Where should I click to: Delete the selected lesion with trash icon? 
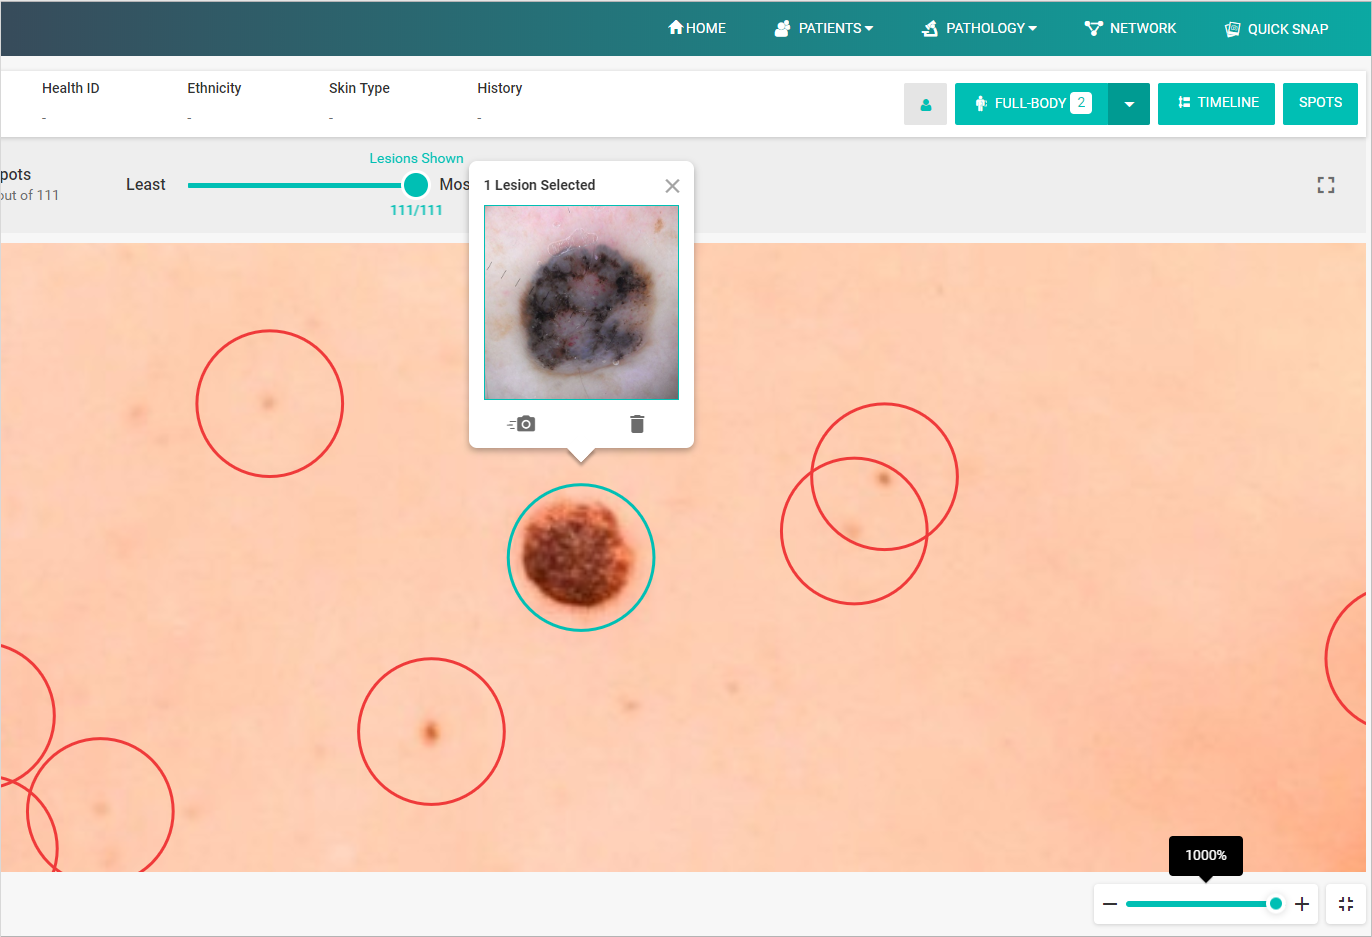click(x=637, y=424)
